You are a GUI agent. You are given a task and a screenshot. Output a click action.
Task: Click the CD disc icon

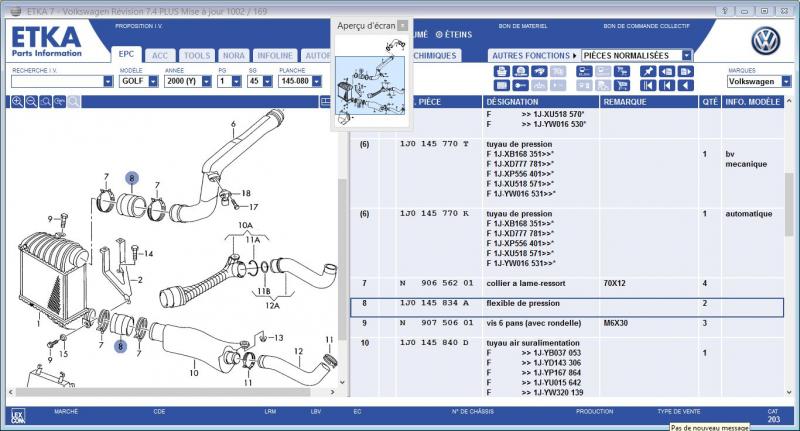[x=520, y=72]
